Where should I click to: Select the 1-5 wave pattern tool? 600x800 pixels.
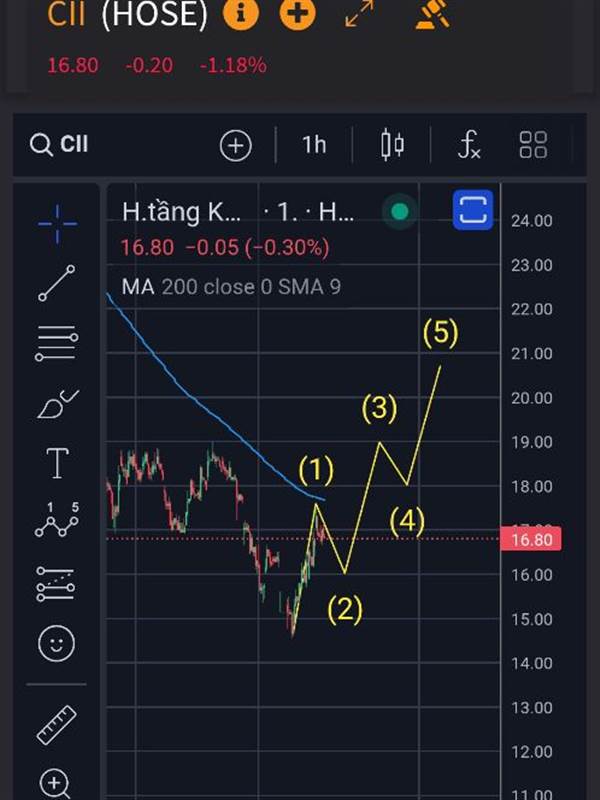(57, 521)
